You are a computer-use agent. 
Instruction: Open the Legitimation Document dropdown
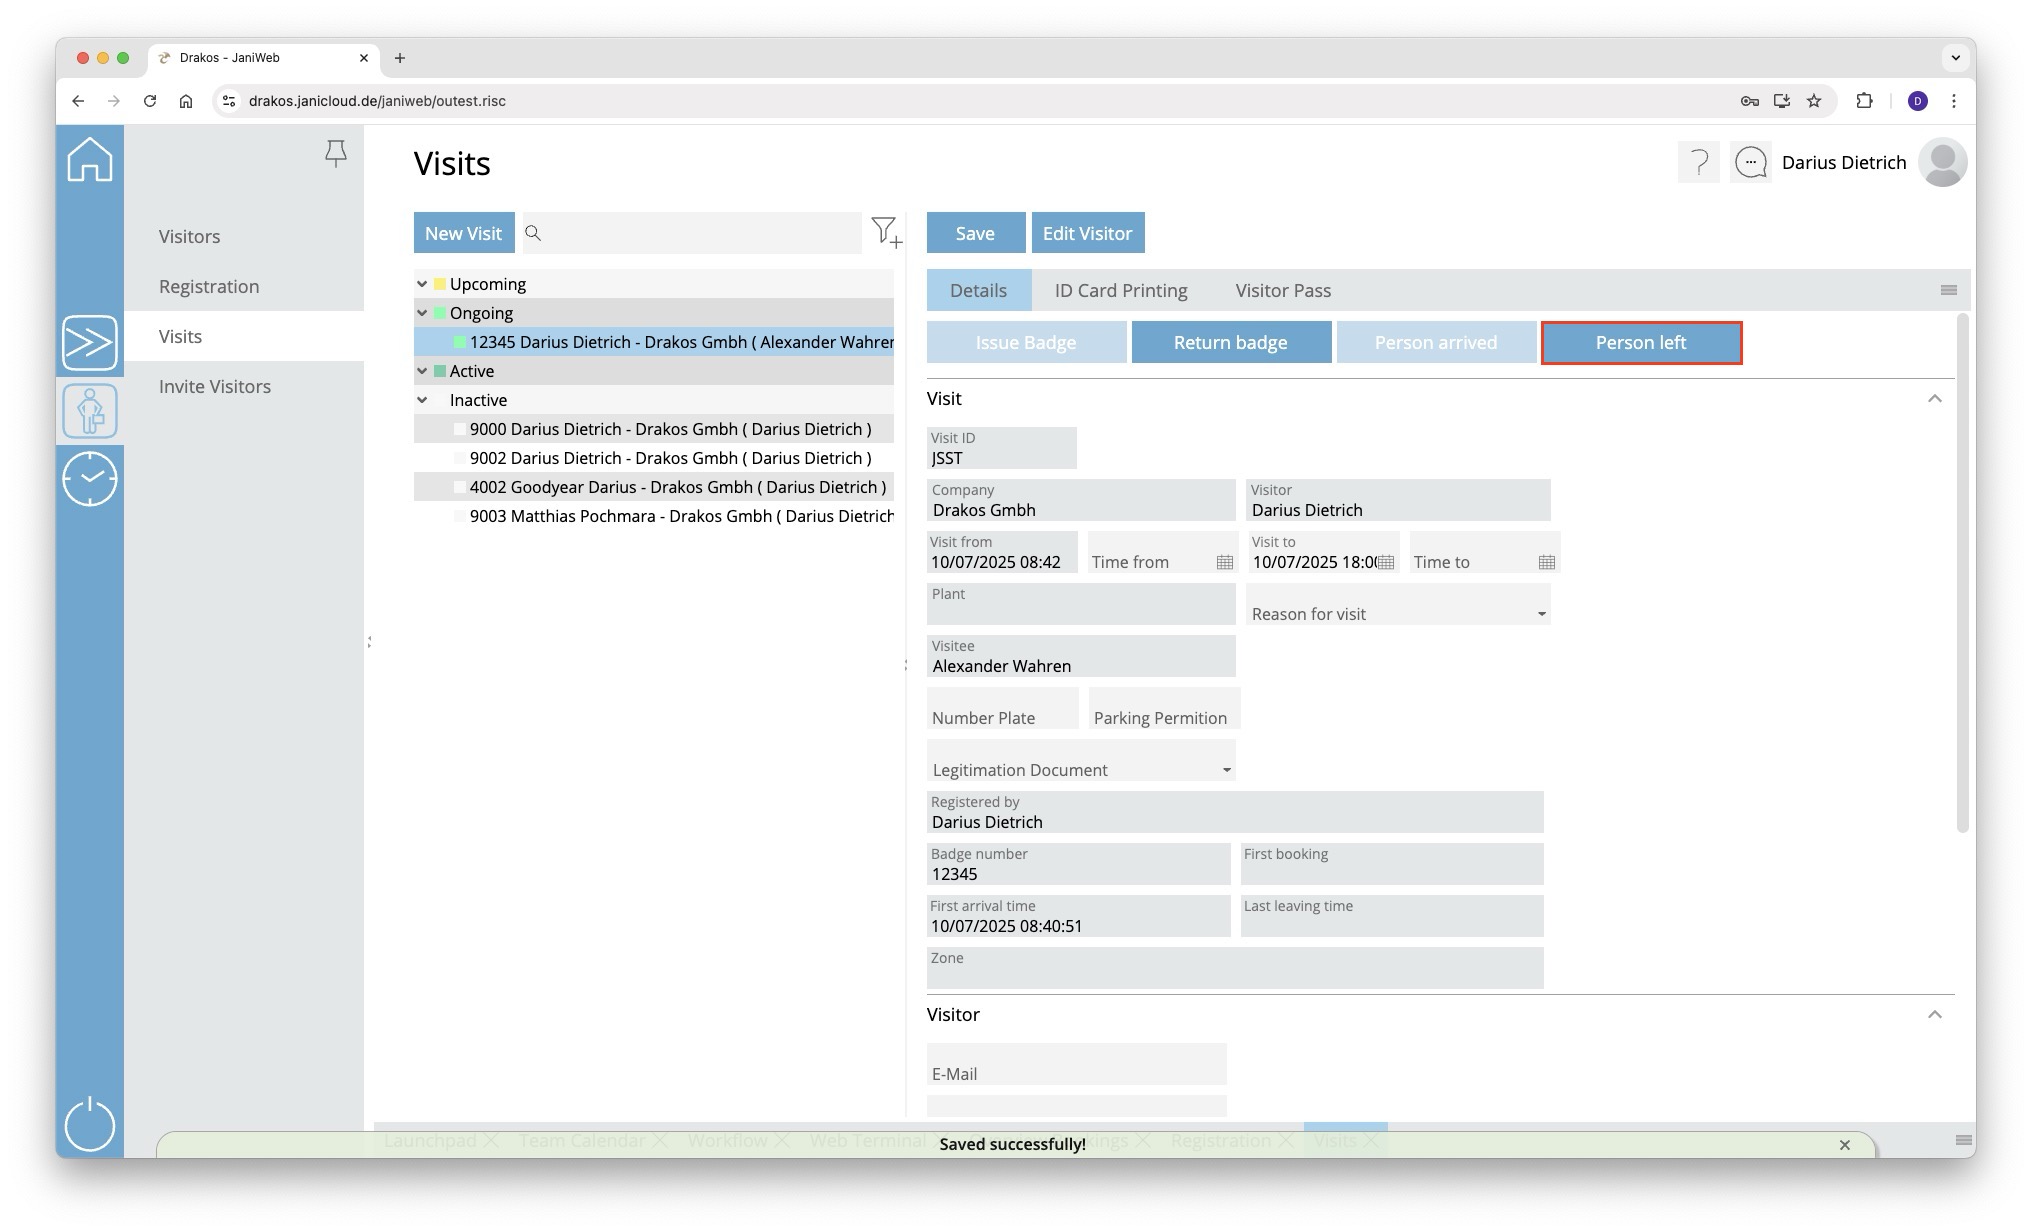coord(1226,770)
